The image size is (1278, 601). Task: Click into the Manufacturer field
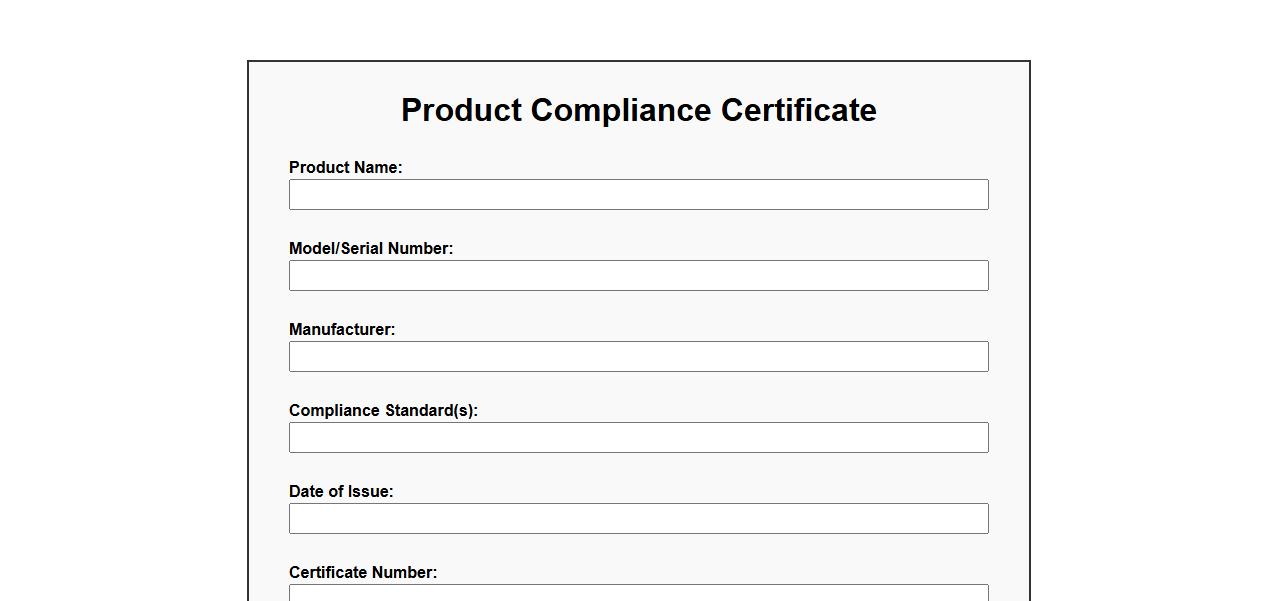638,357
